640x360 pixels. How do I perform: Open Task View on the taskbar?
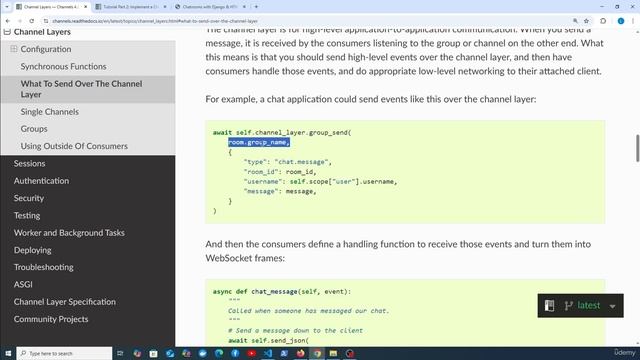click(x=120, y=353)
